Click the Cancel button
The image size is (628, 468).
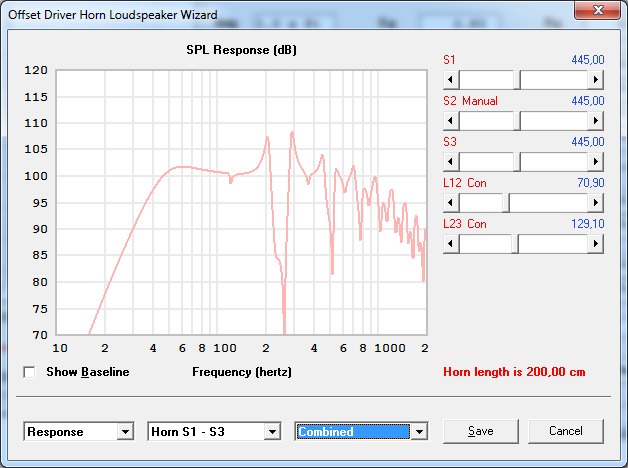[x=566, y=431]
